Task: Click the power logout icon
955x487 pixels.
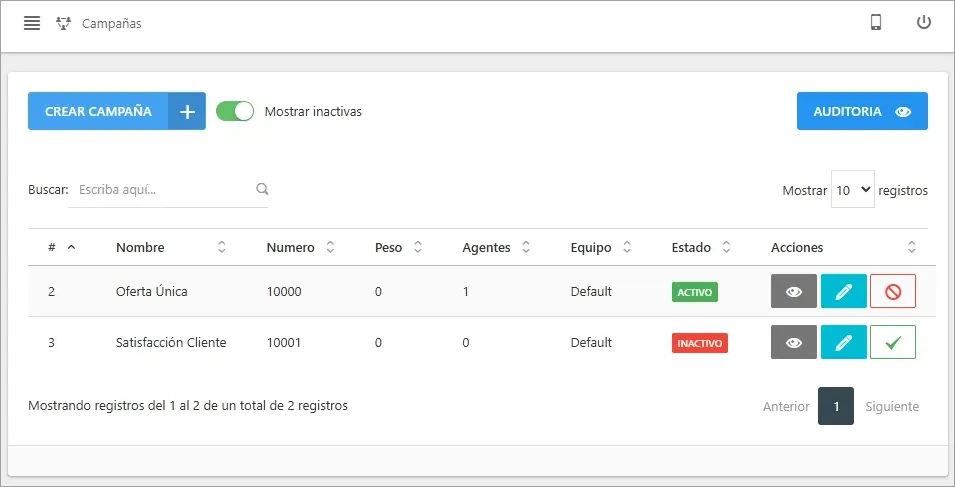Action: 924,23
